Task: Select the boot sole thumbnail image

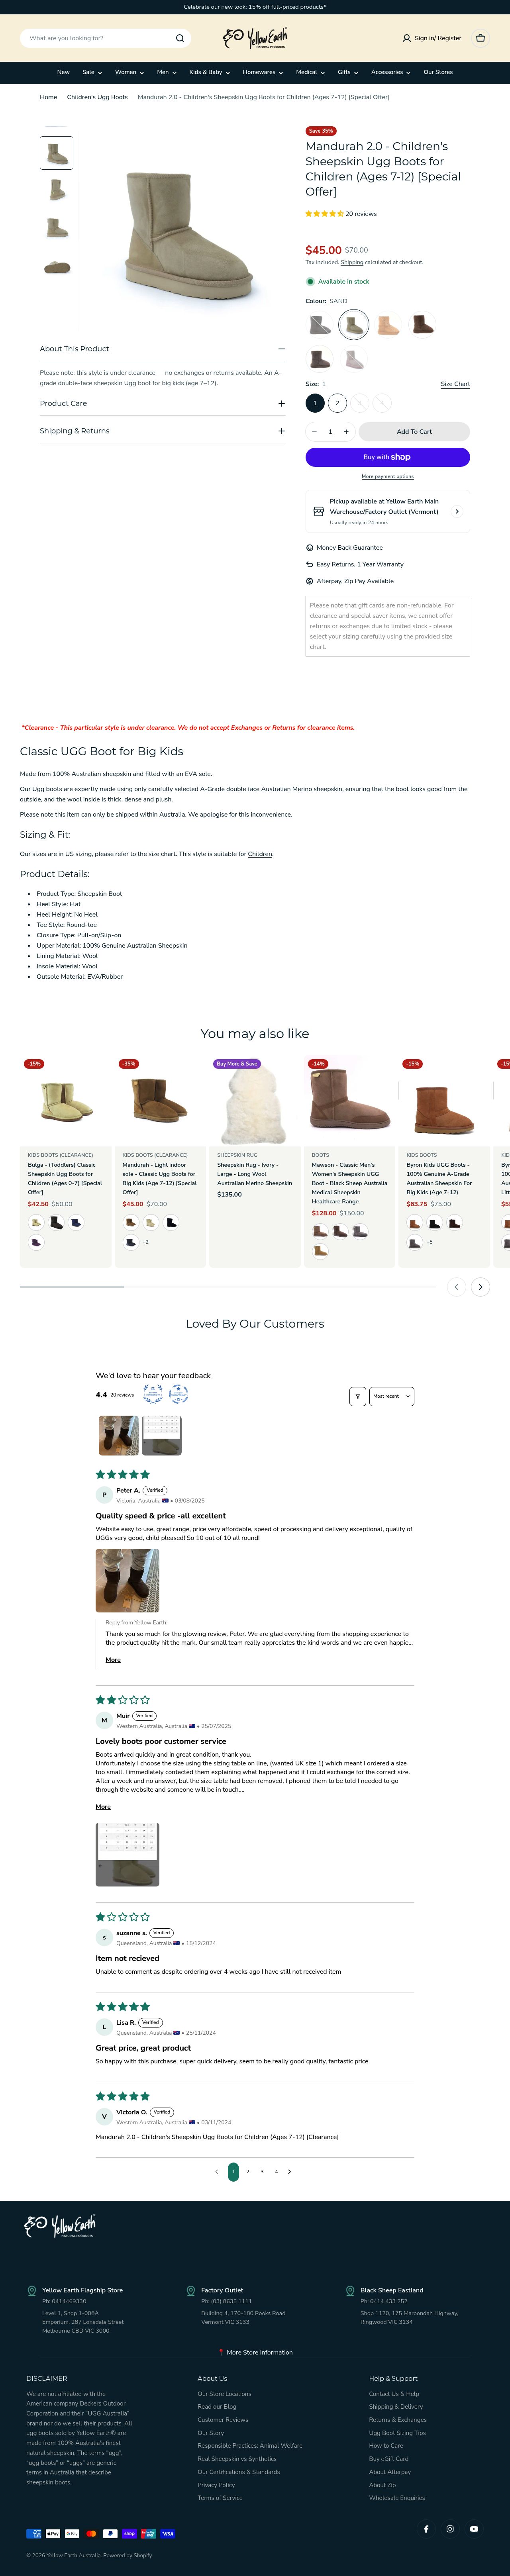Action: pos(57,267)
